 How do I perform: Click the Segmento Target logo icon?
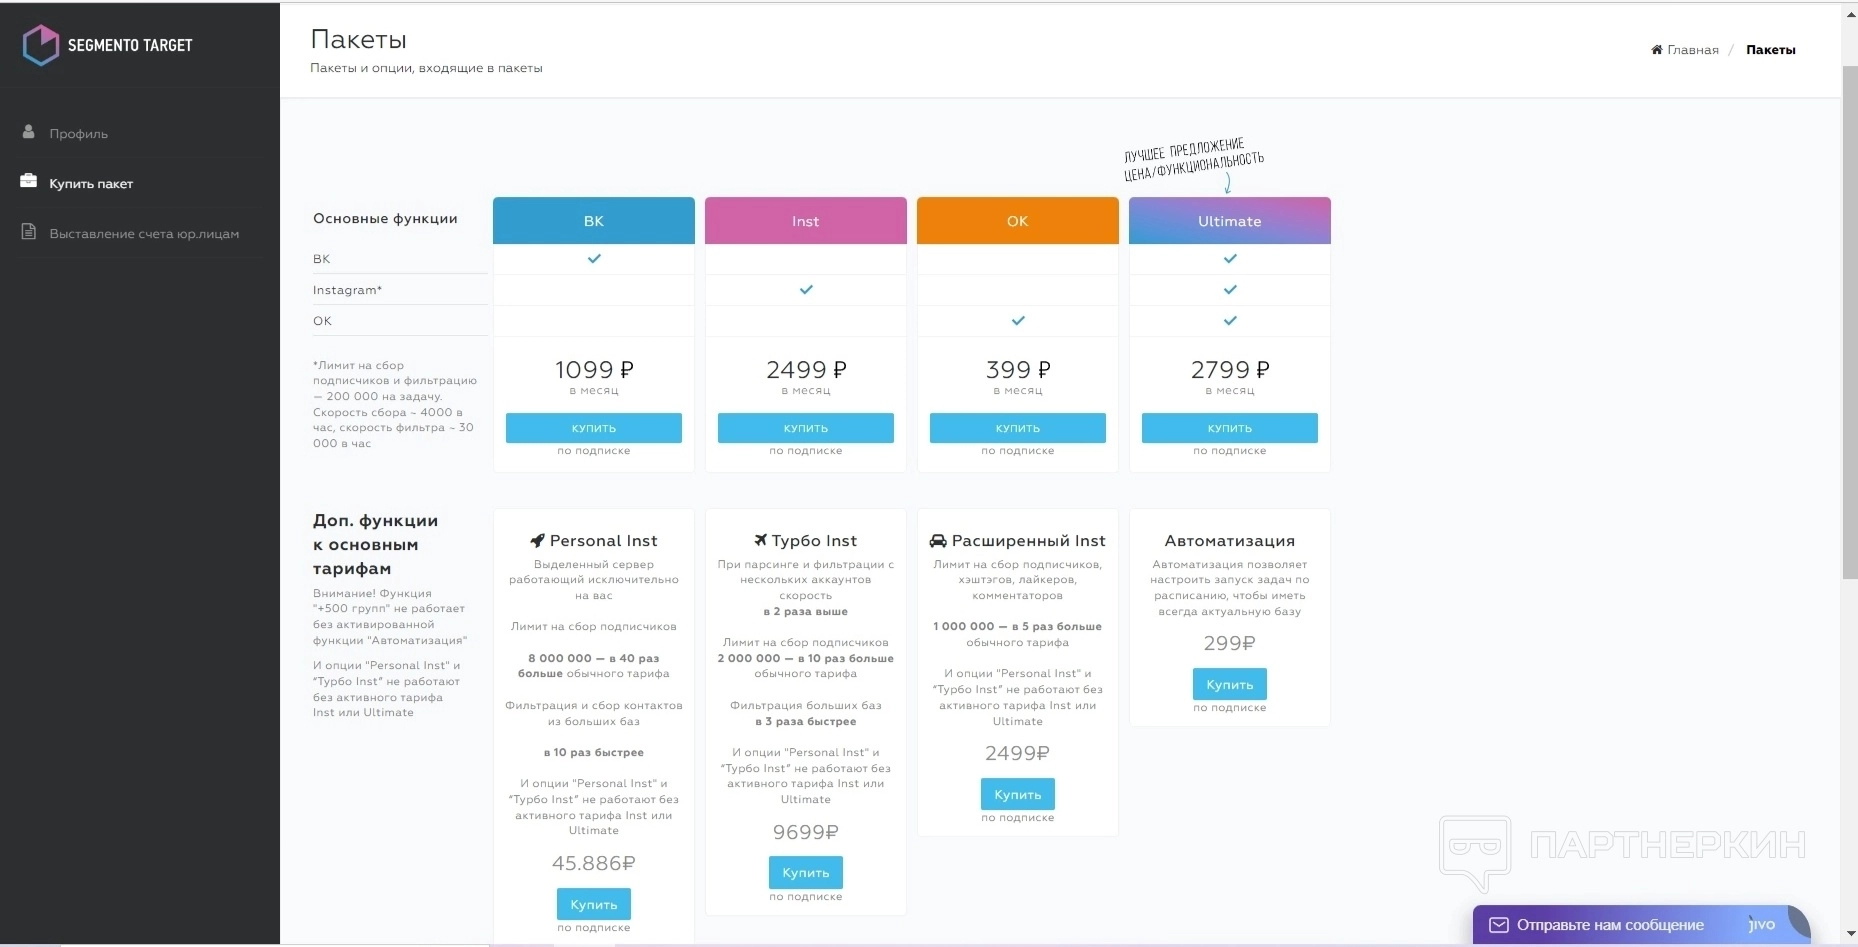tap(41, 45)
